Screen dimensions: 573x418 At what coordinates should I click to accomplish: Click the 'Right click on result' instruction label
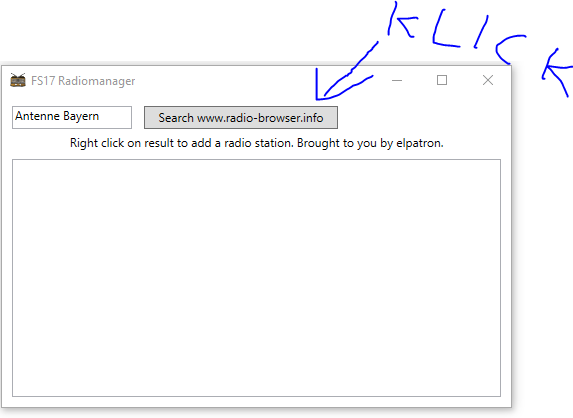[x=257, y=143]
